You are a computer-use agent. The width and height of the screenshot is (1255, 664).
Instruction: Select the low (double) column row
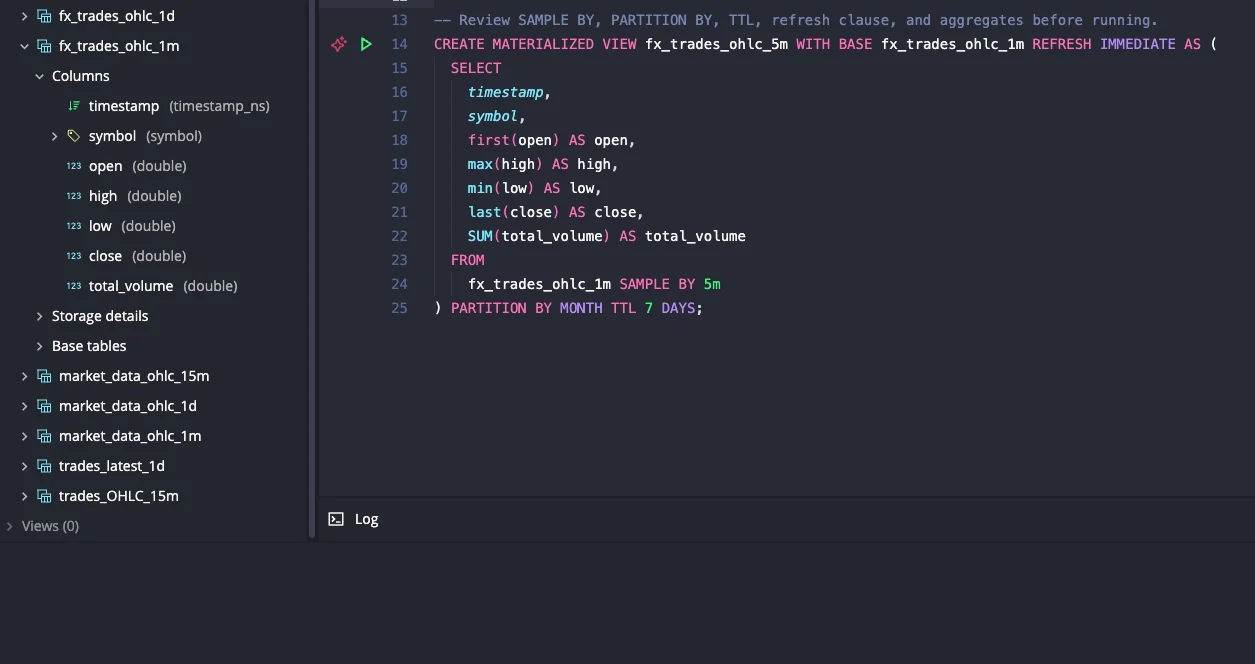pyautogui.click(x=154, y=226)
